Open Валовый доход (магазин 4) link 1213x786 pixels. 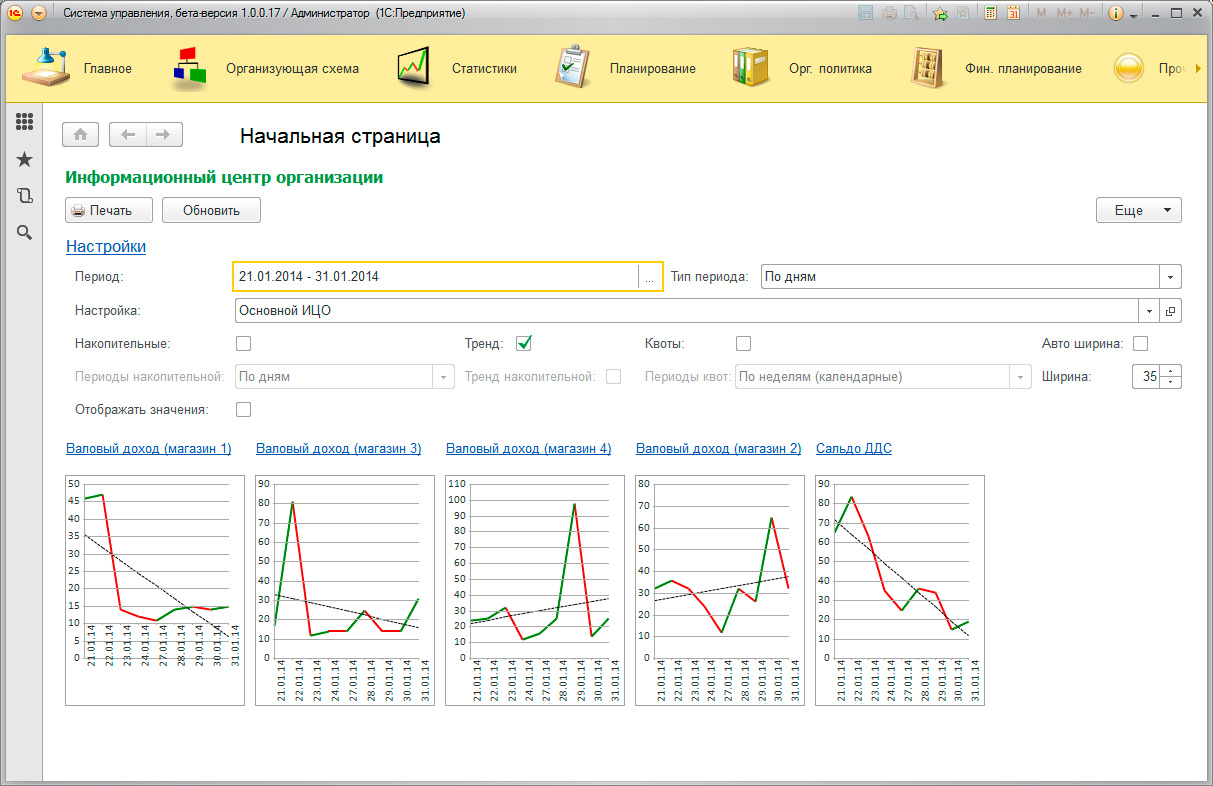[x=528, y=449]
